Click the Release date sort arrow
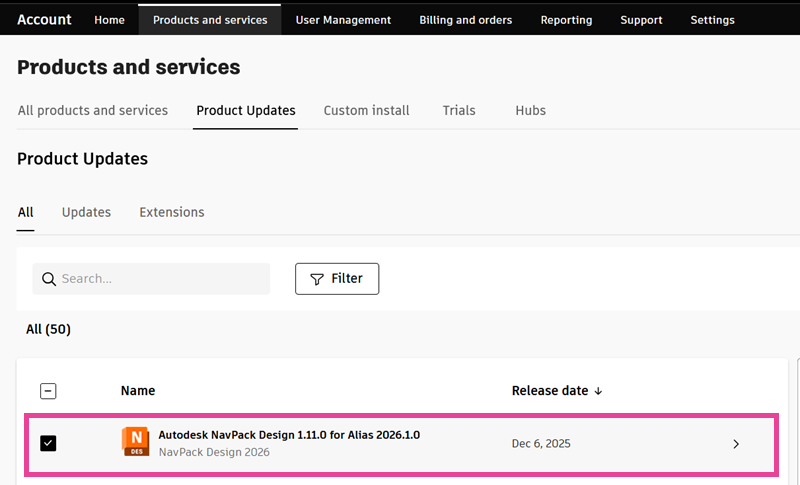800x485 pixels. point(598,391)
